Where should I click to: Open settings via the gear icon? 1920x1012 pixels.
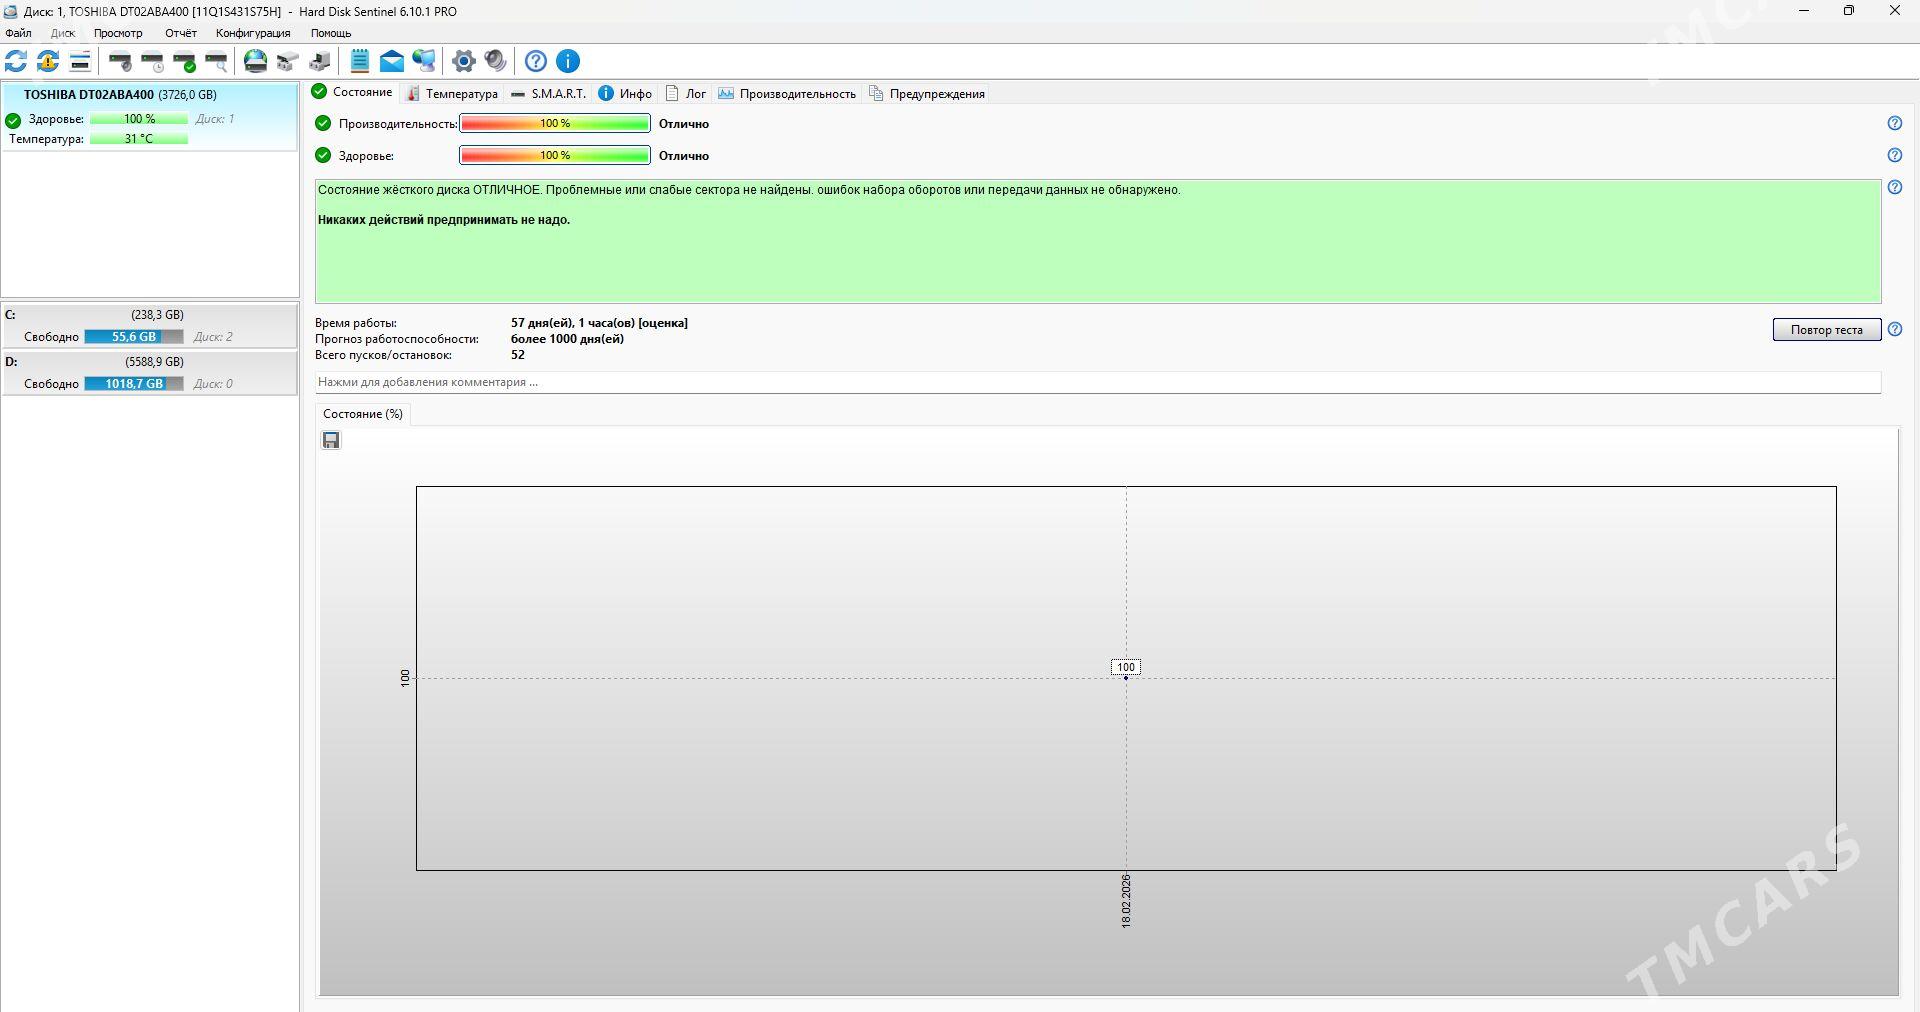coord(463,61)
